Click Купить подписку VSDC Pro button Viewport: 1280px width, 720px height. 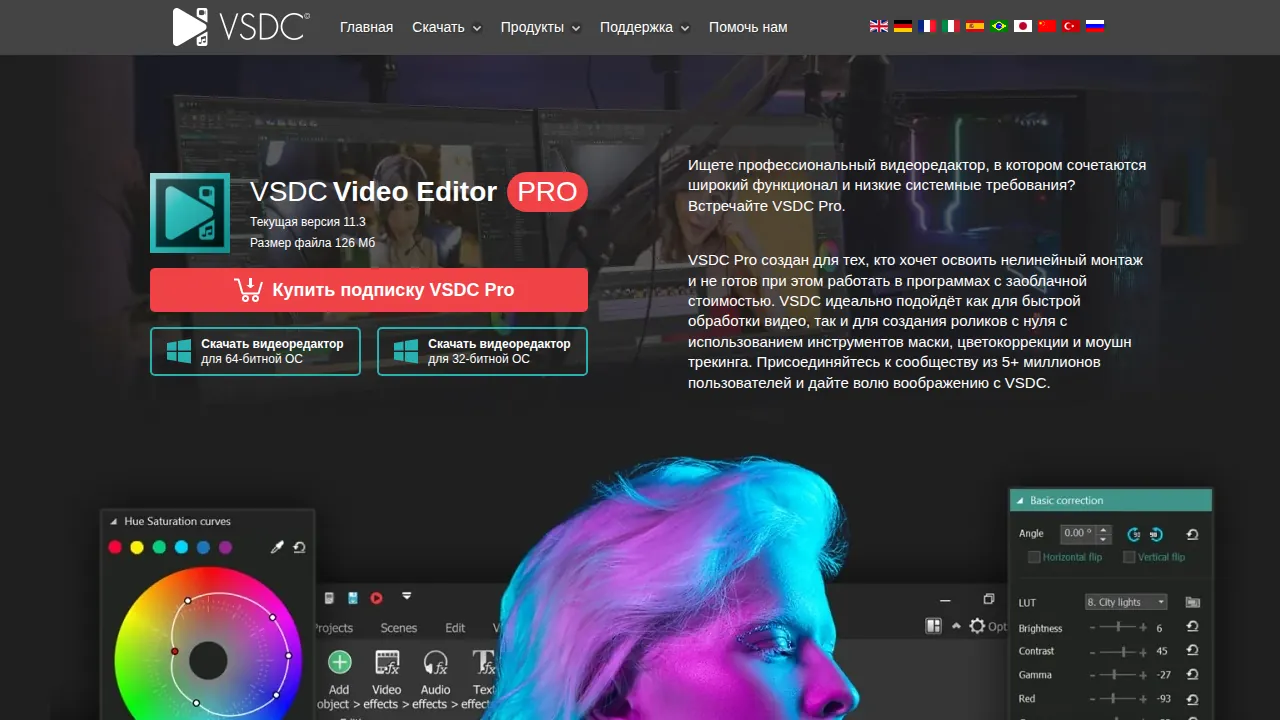click(369, 290)
